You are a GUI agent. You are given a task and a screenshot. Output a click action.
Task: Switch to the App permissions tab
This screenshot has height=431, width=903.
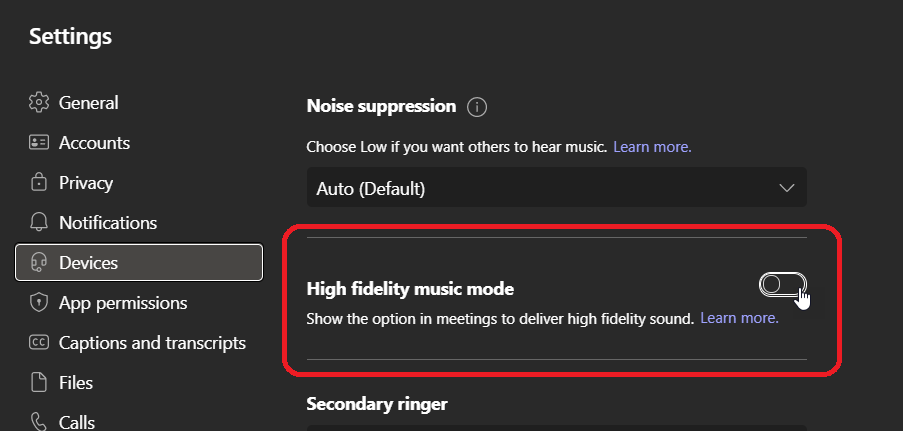[x=123, y=303]
